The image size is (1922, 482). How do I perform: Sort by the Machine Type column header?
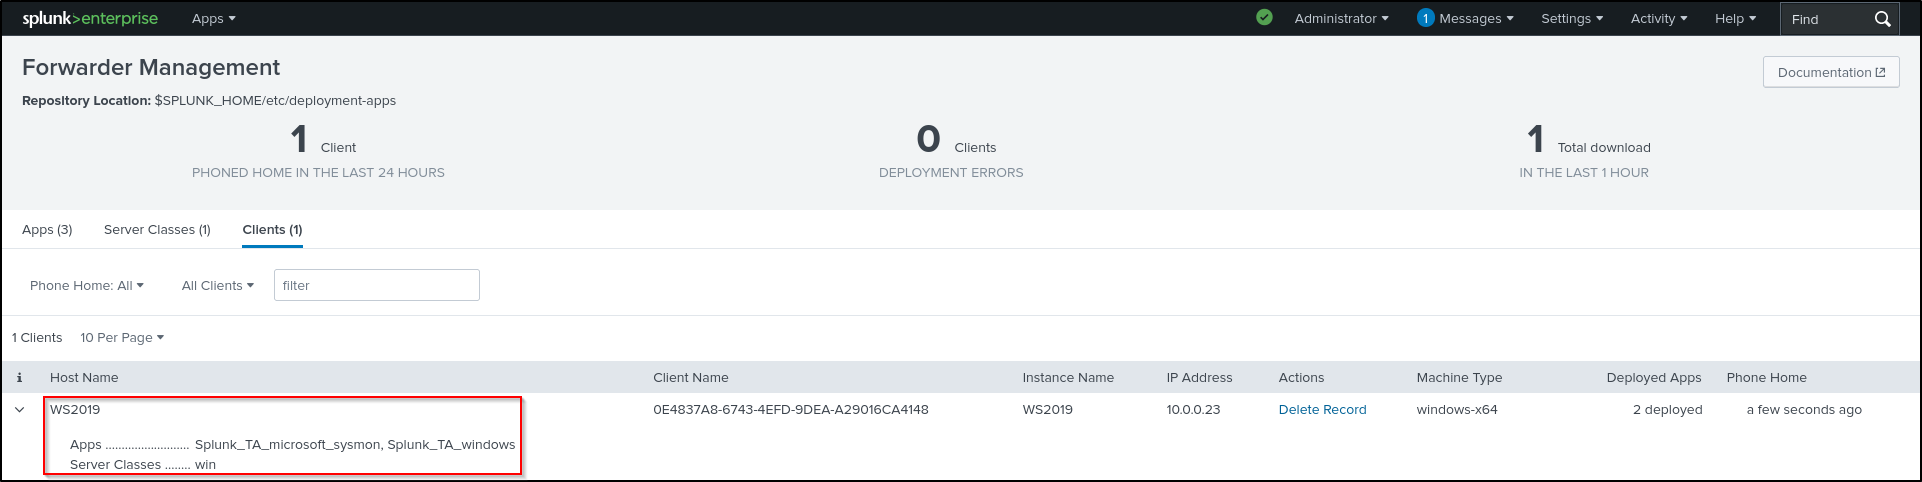tap(1459, 377)
